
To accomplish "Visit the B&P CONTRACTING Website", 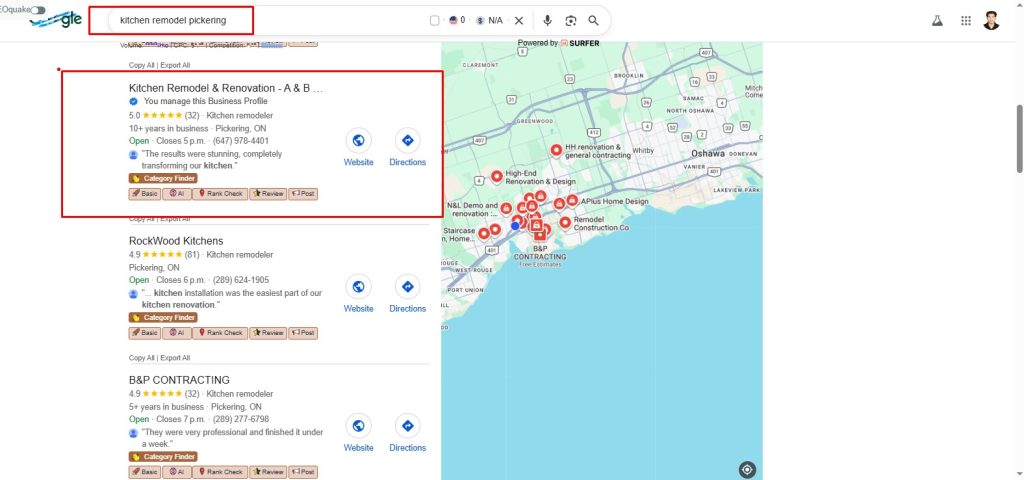I will [359, 433].
